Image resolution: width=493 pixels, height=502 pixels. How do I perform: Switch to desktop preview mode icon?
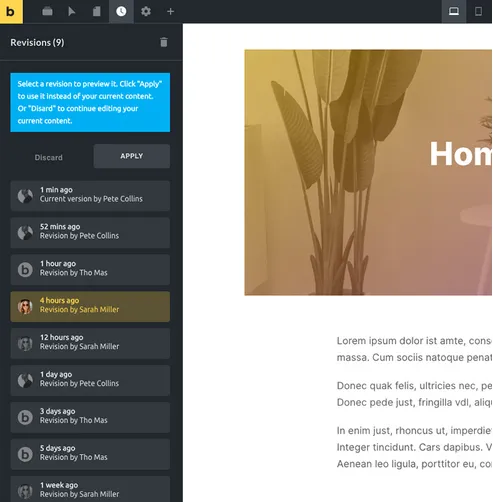[x=454, y=12]
